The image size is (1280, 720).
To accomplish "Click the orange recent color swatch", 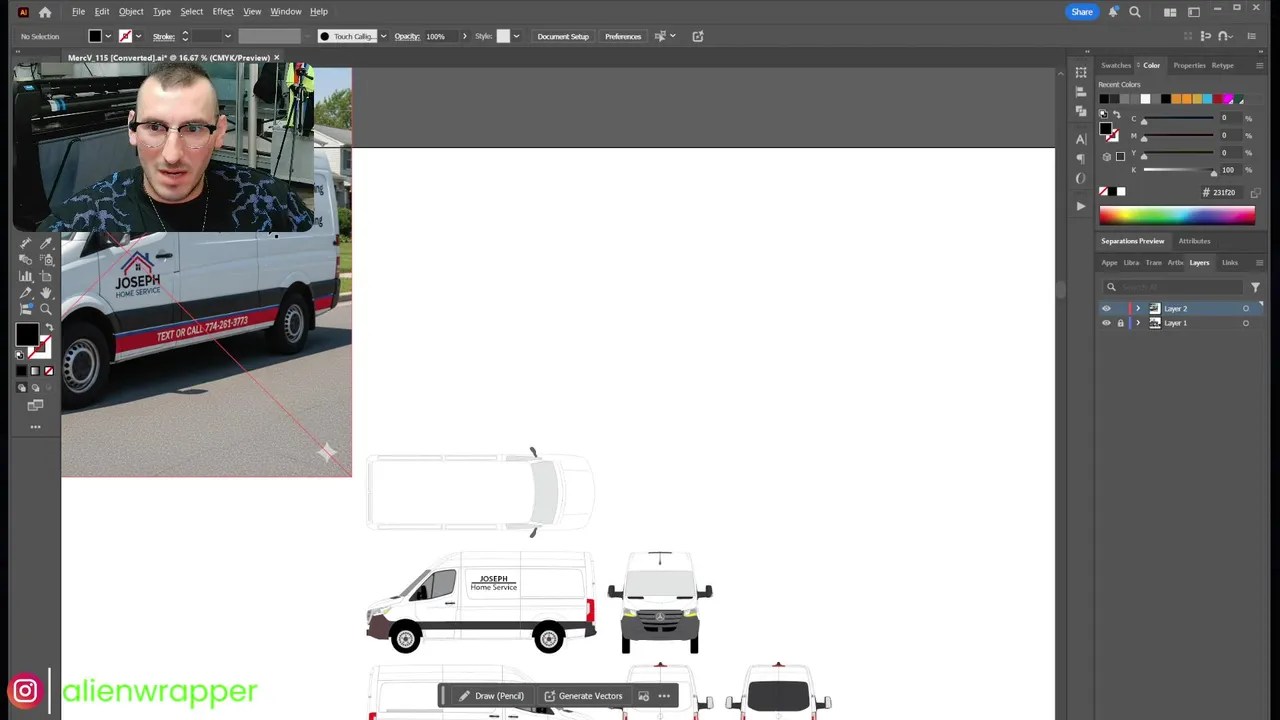I will (1176, 99).
